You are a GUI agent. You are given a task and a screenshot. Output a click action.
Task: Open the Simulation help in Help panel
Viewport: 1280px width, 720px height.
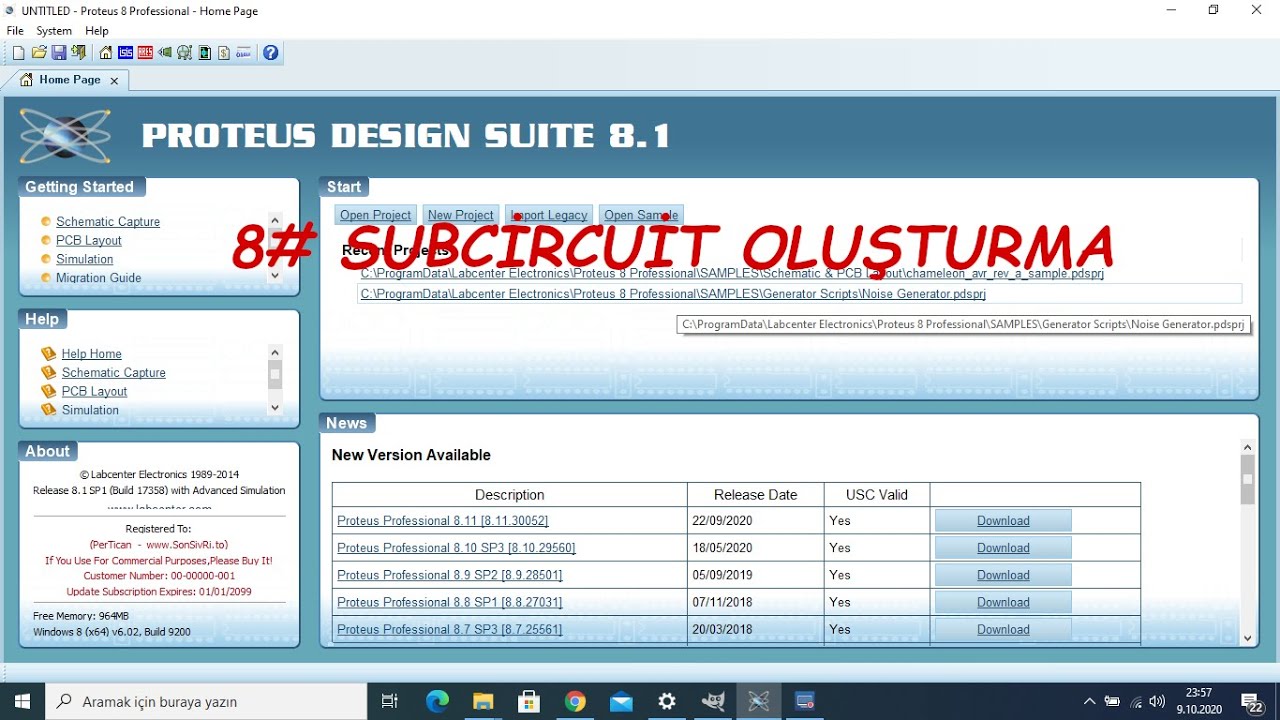point(90,410)
